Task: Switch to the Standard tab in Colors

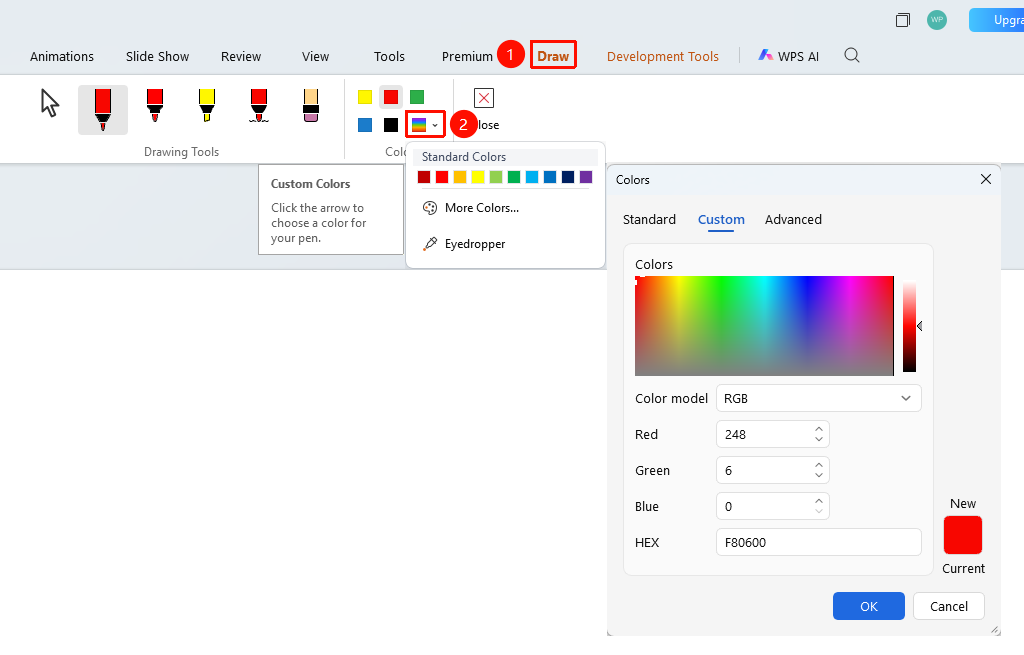Action: pos(649,219)
